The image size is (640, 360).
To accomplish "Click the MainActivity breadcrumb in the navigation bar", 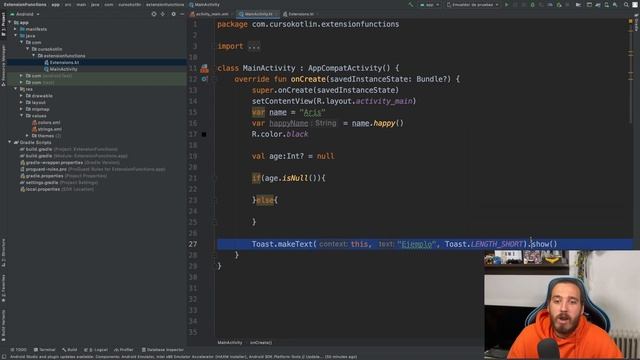I will pyautogui.click(x=204, y=4).
